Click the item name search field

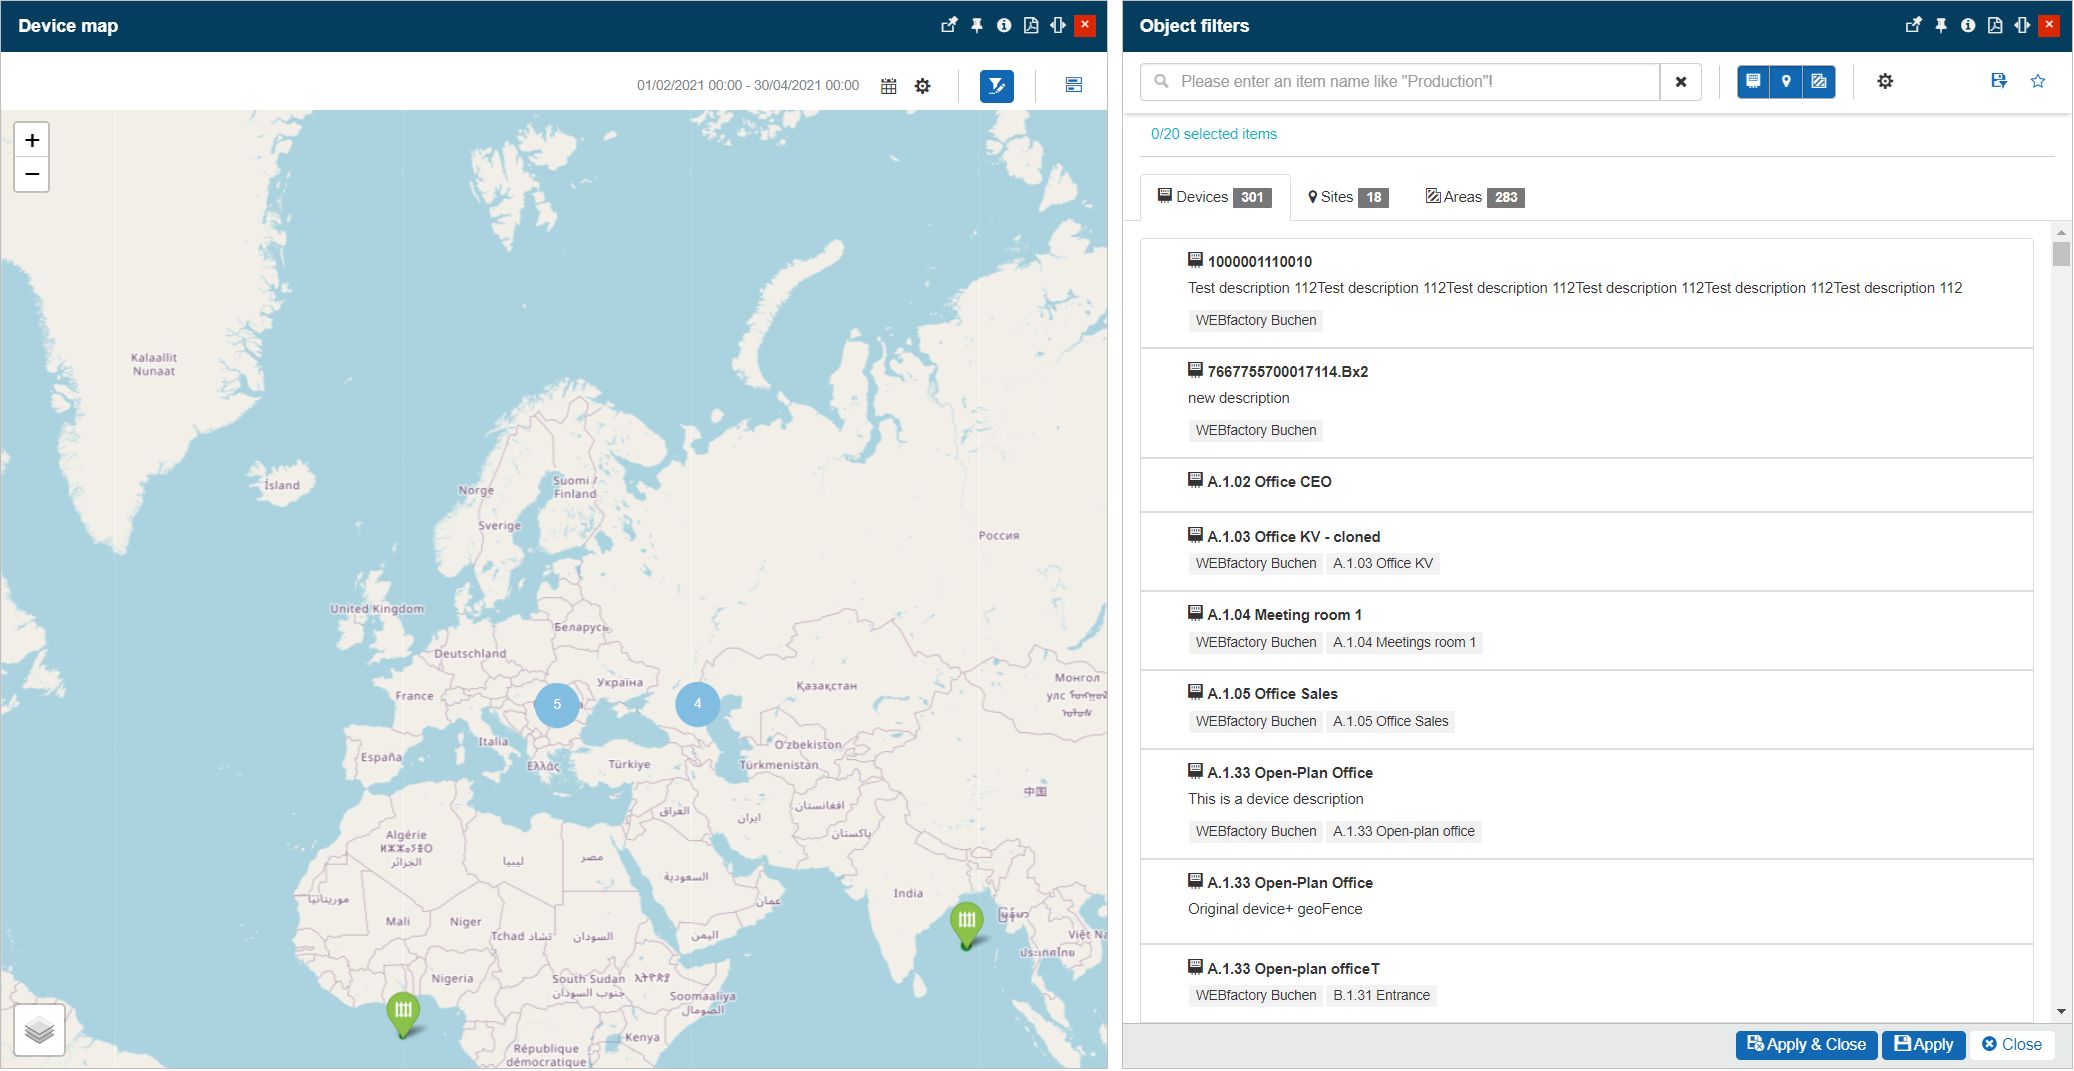pos(1410,82)
